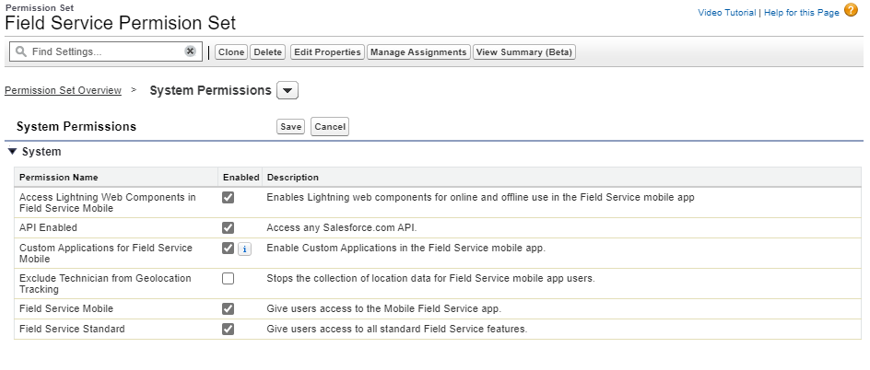870x370 pixels.
Task: Click the Field Service Permision Set title
Action: click(120, 23)
